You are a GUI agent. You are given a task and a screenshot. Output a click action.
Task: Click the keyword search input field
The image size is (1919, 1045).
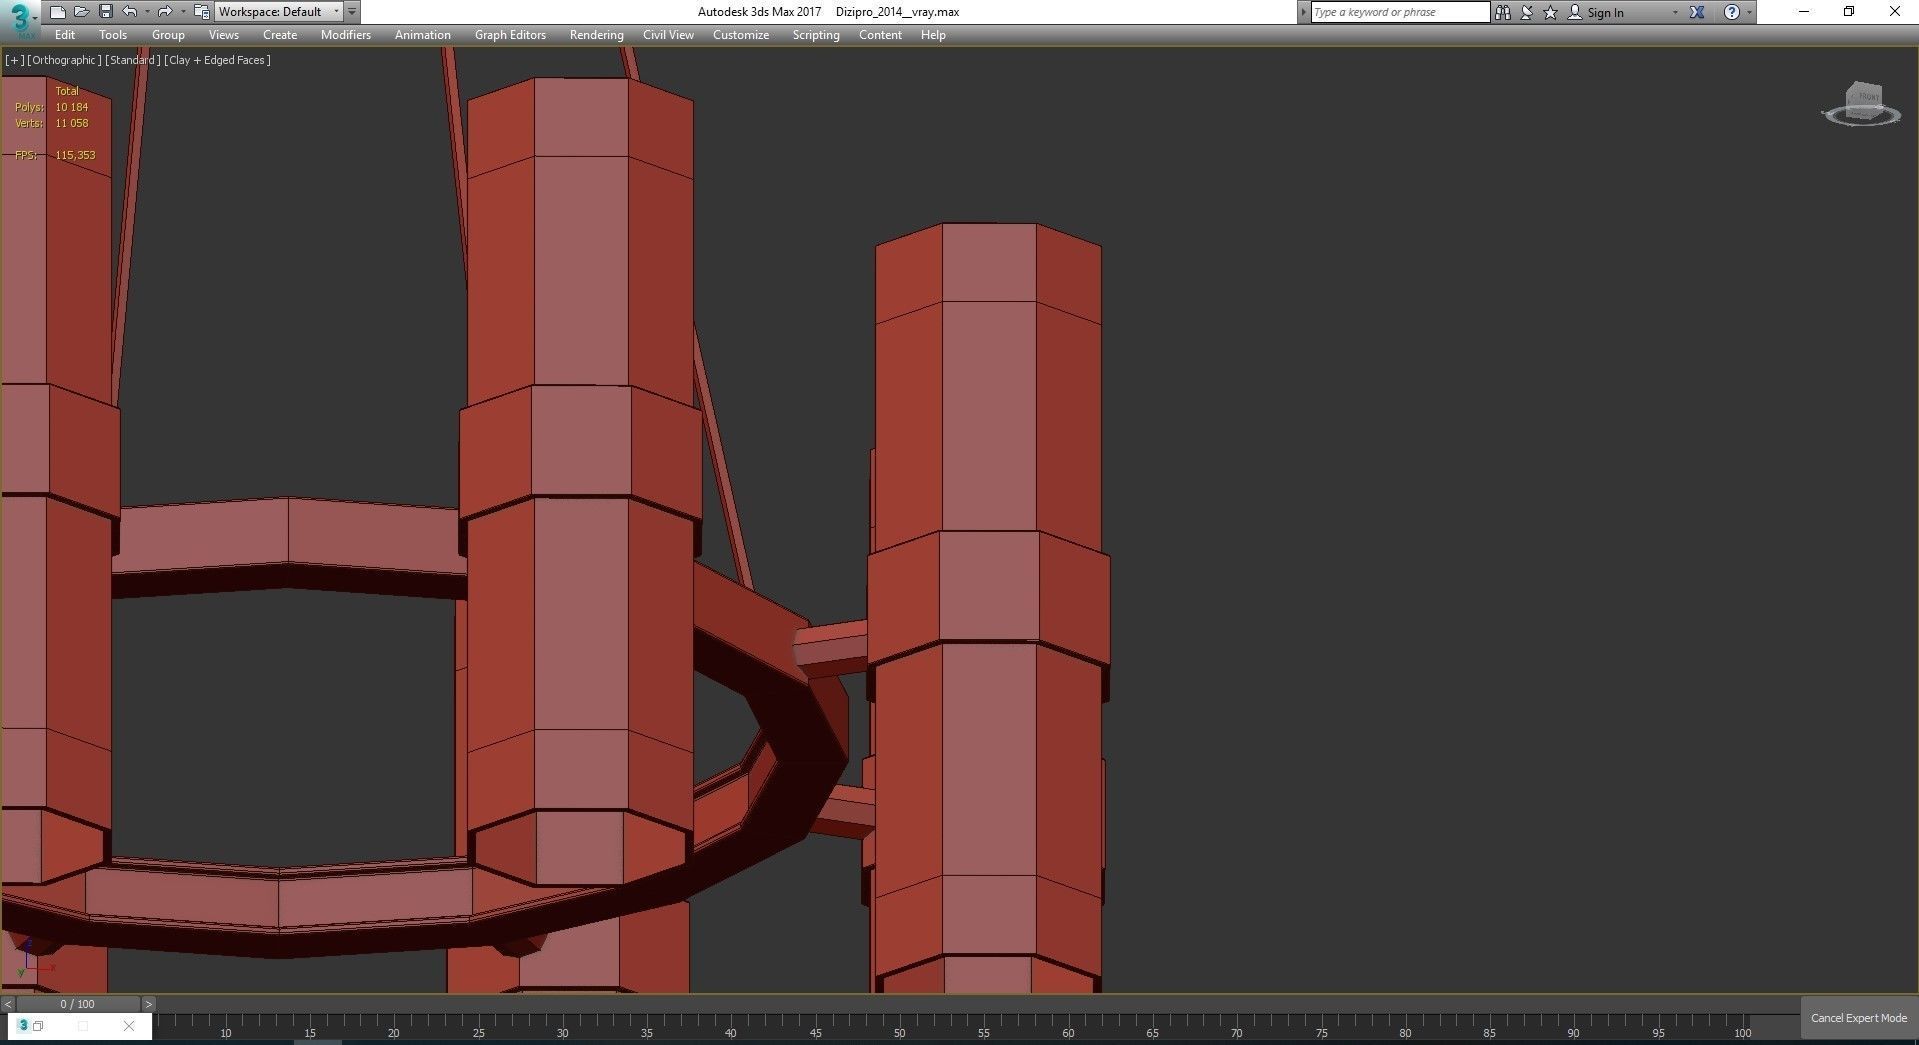(x=1400, y=12)
